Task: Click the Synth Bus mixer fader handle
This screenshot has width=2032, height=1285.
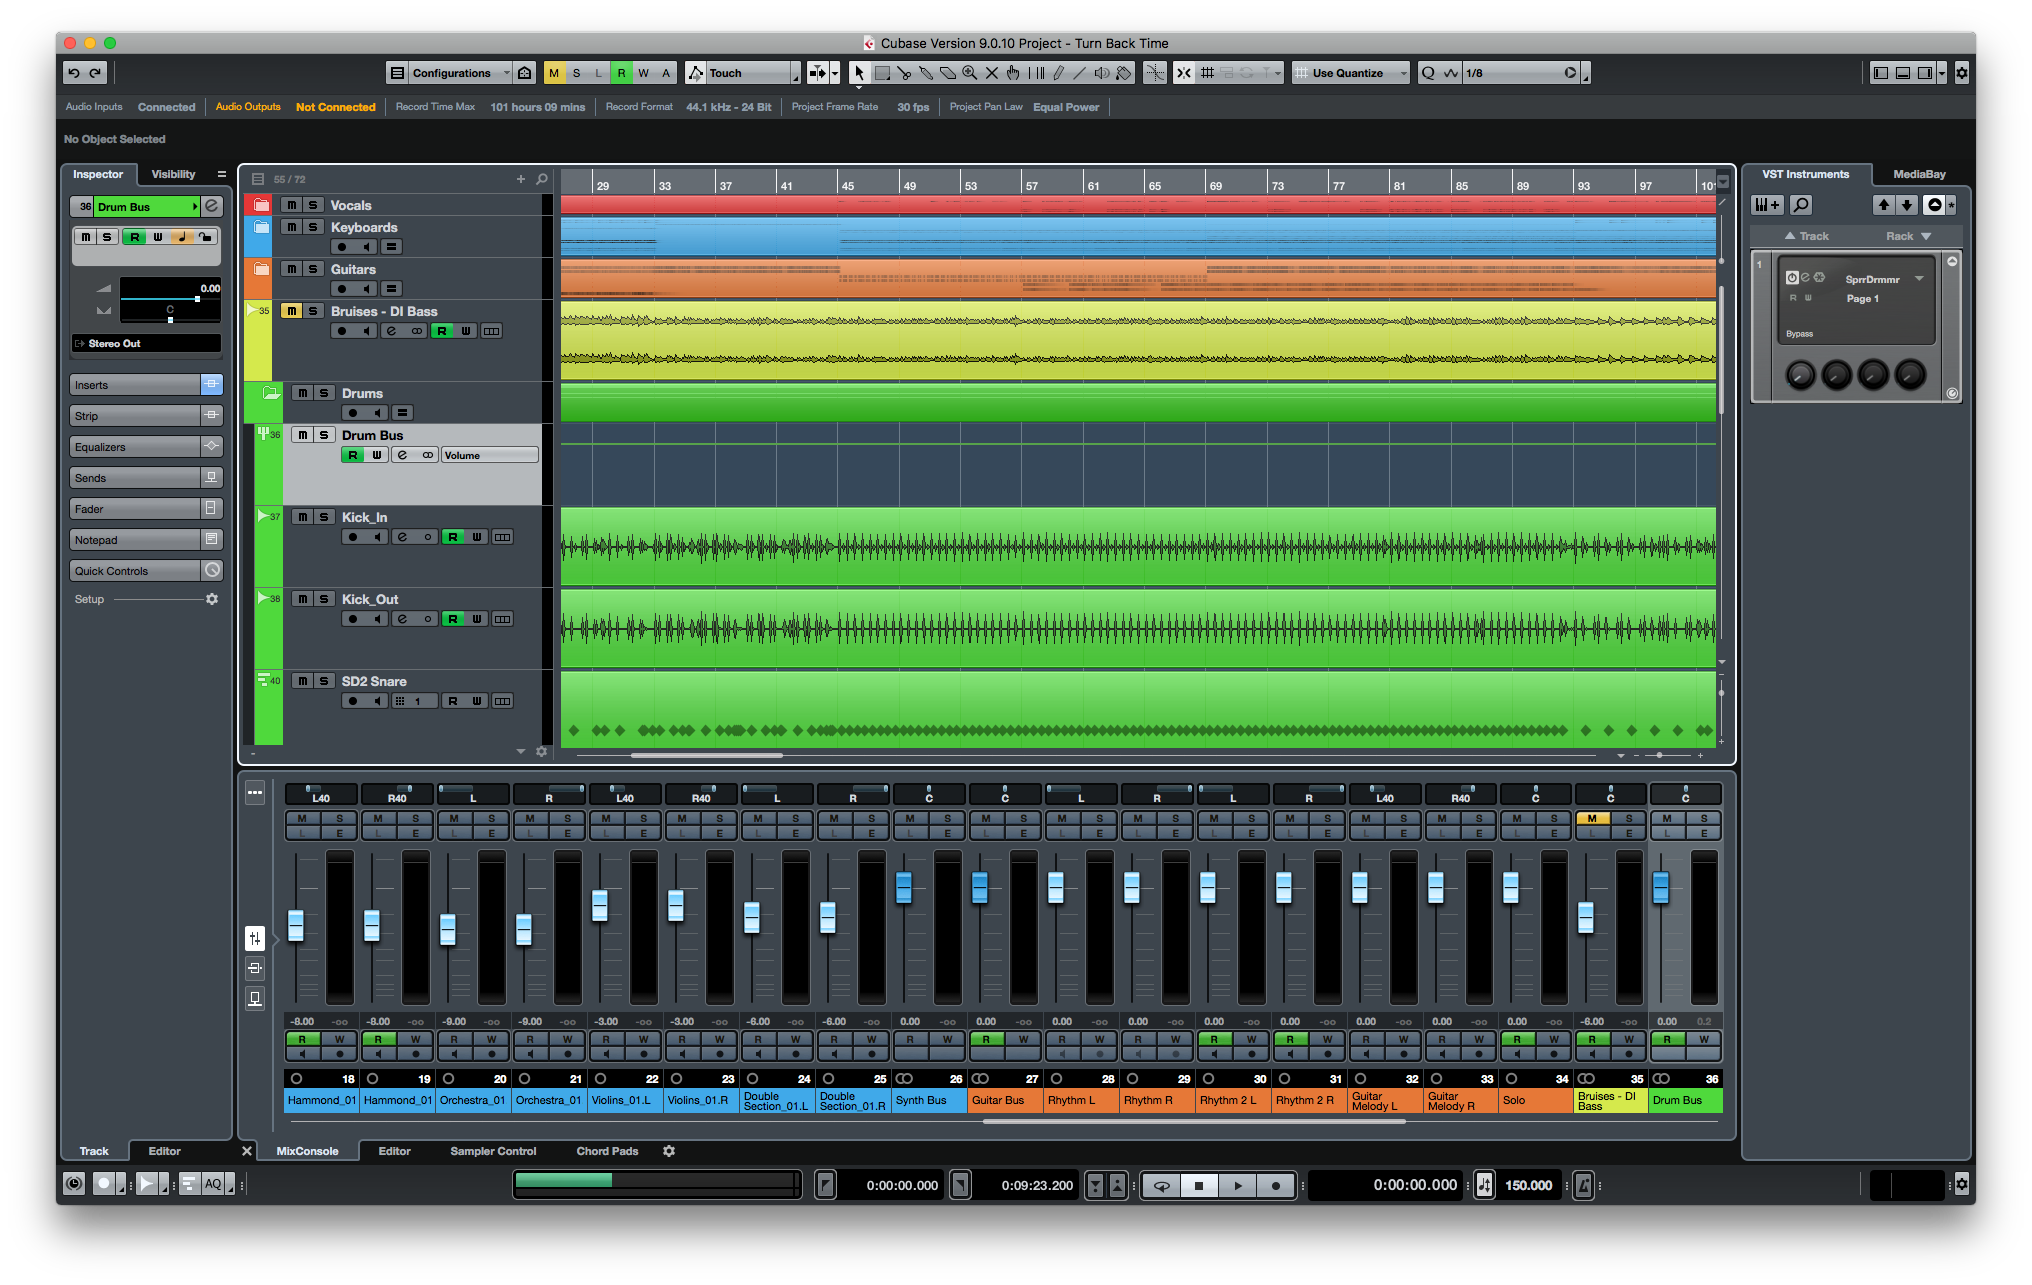Action: point(904,887)
